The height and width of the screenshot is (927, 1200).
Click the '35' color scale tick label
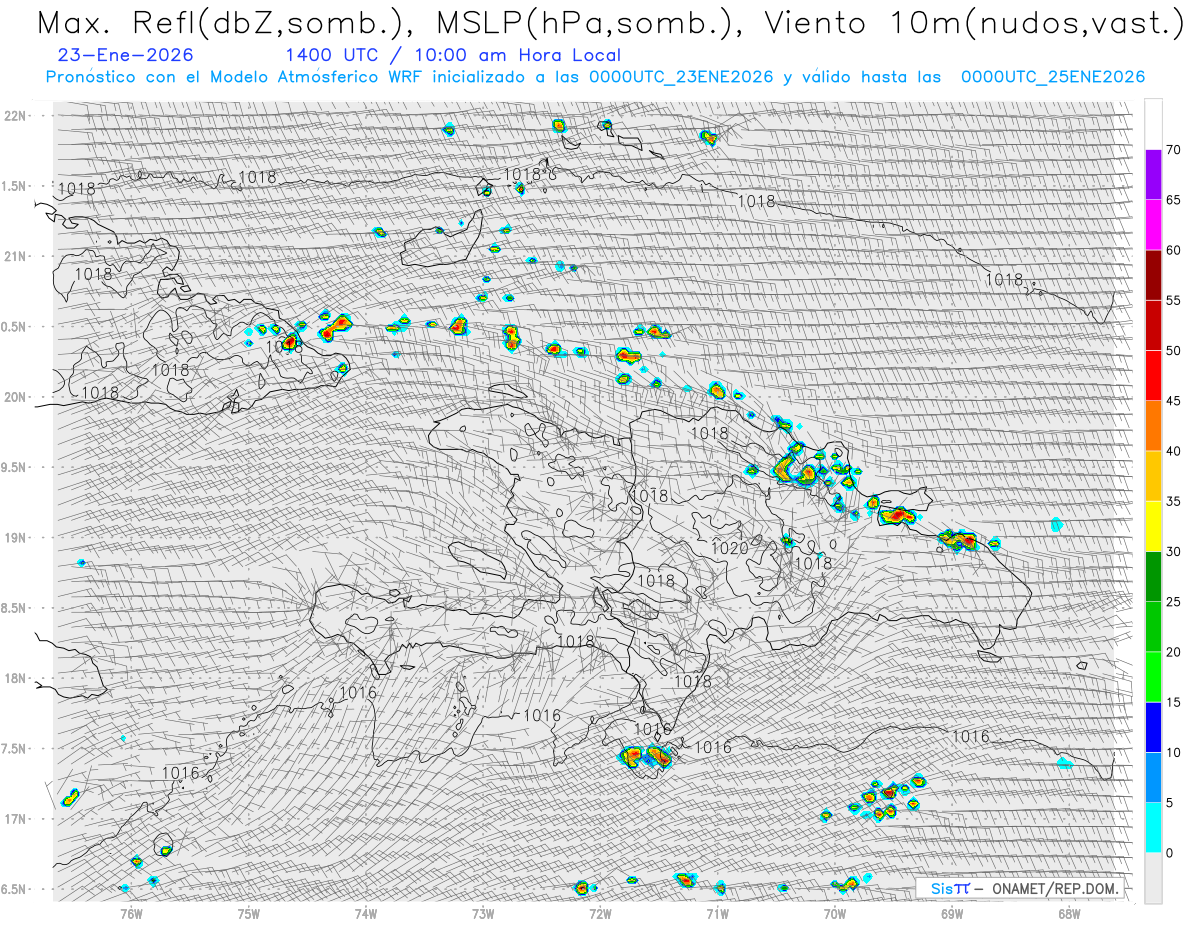click(1174, 501)
